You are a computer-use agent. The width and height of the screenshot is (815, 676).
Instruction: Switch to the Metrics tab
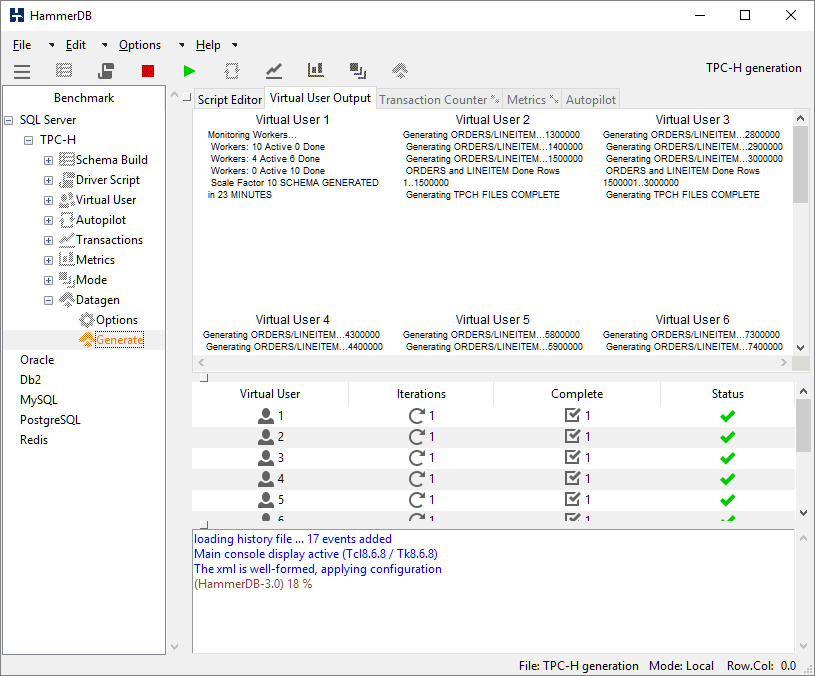pos(532,100)
